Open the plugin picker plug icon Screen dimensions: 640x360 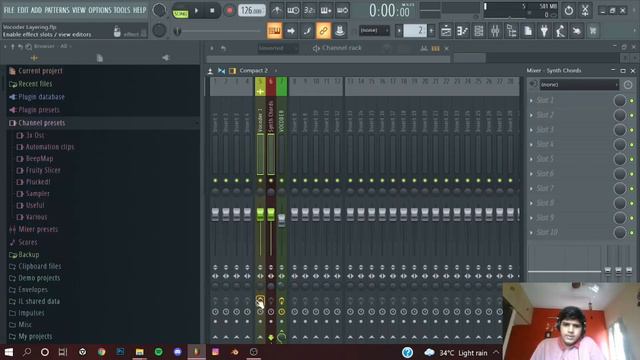coord(544,31)
